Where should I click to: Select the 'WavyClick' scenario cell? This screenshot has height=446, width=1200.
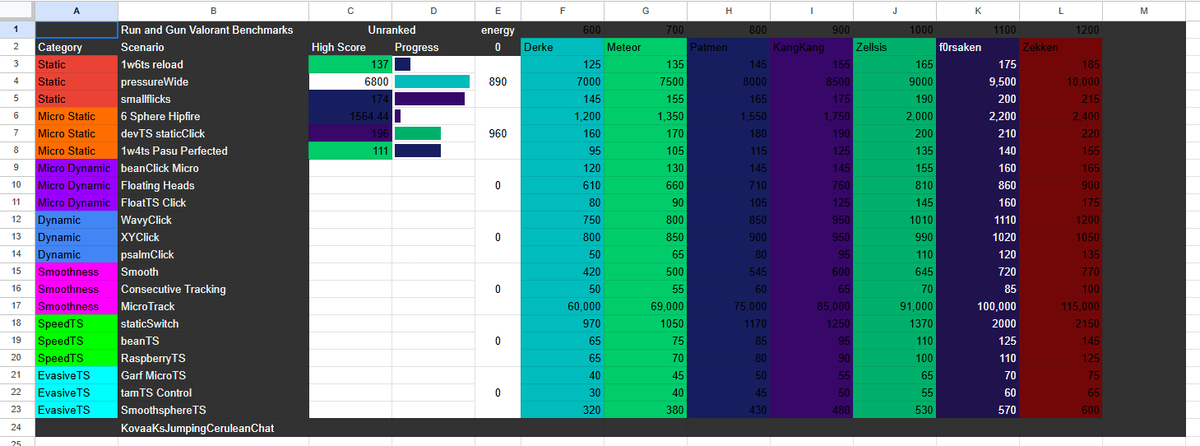click(x=213, y=220)
